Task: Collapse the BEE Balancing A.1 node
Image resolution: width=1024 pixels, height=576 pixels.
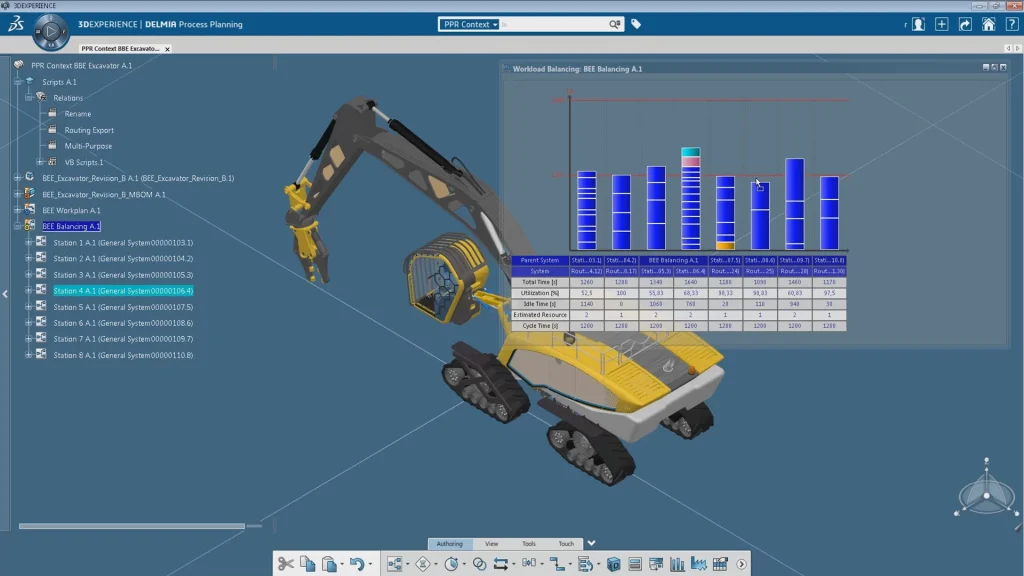Action: coord(18,227)
